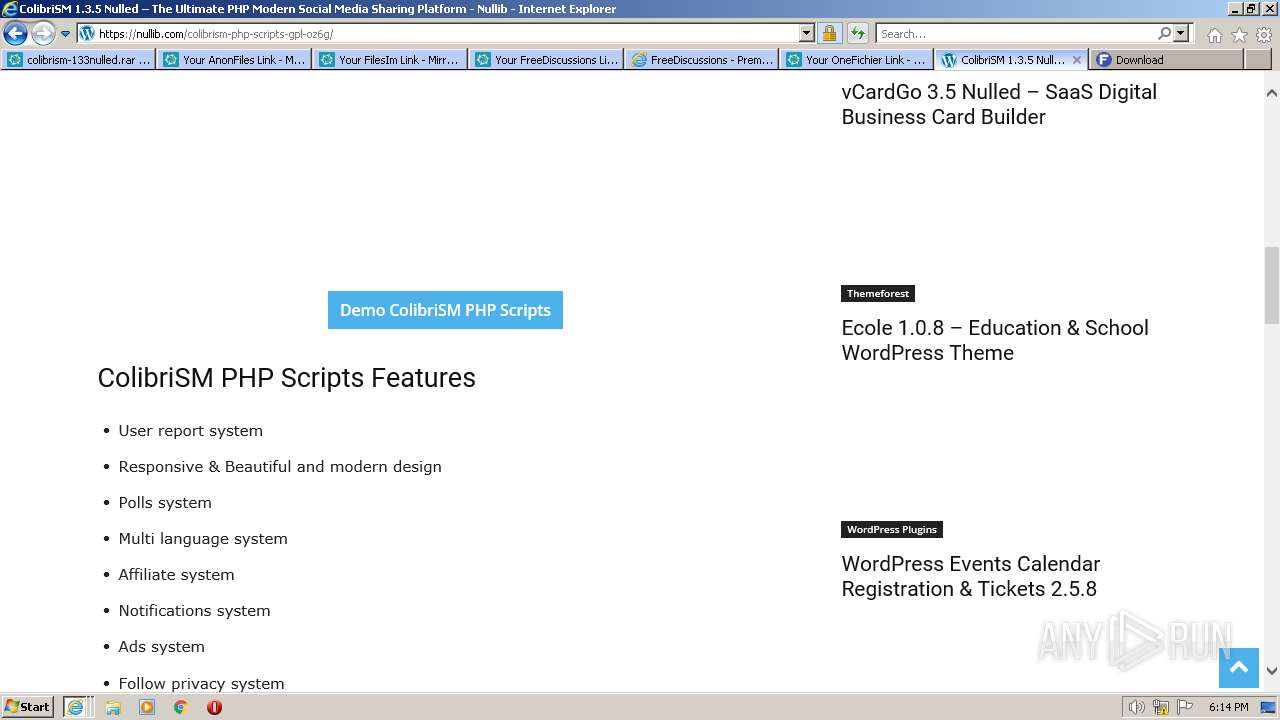The image size is (1280, 720).
Task: Click the browser Forward arrow button
Action: pyautogui.click(x=43, y=33)
